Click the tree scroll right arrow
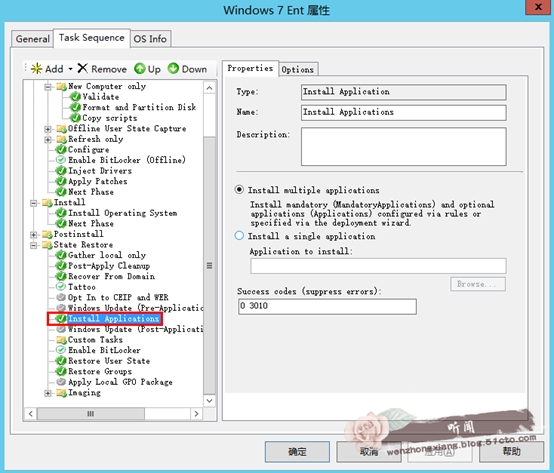 tap(196, 414)
